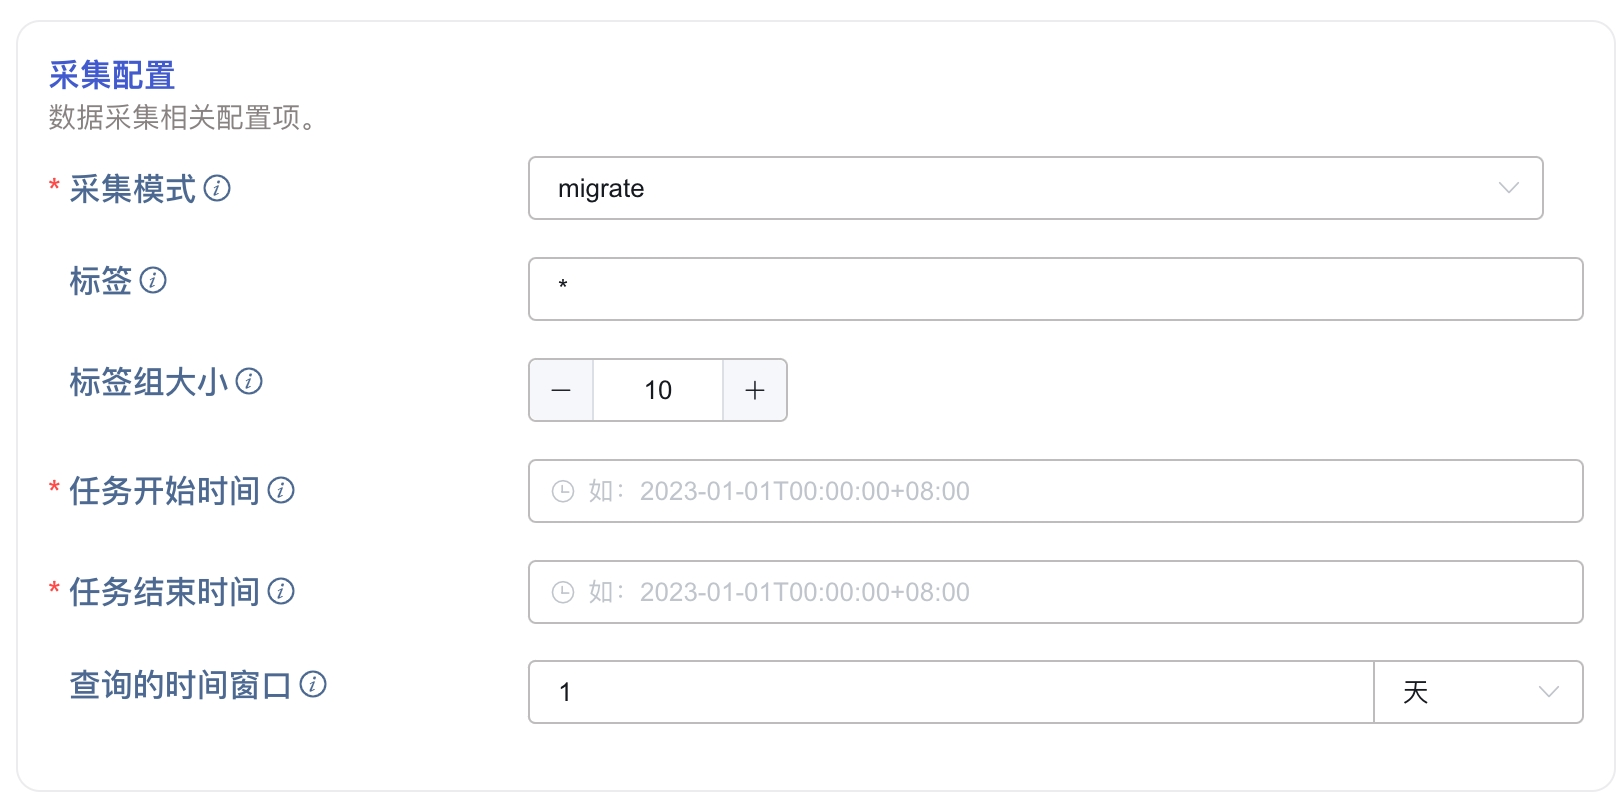Expand the 天 time unit dropdown
This screenshot has height=802, width=1624.
point(1478,692)
